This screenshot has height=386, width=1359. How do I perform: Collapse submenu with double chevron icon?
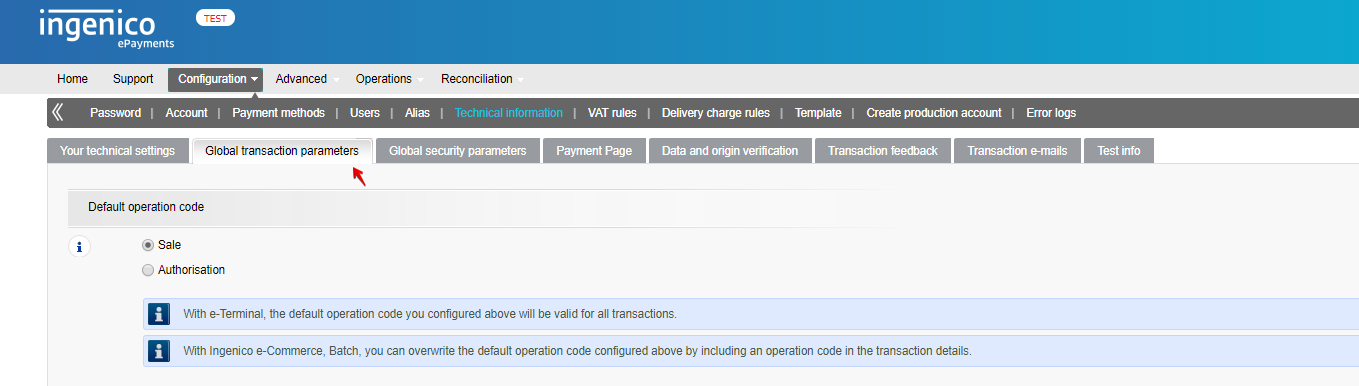point(58,112)
